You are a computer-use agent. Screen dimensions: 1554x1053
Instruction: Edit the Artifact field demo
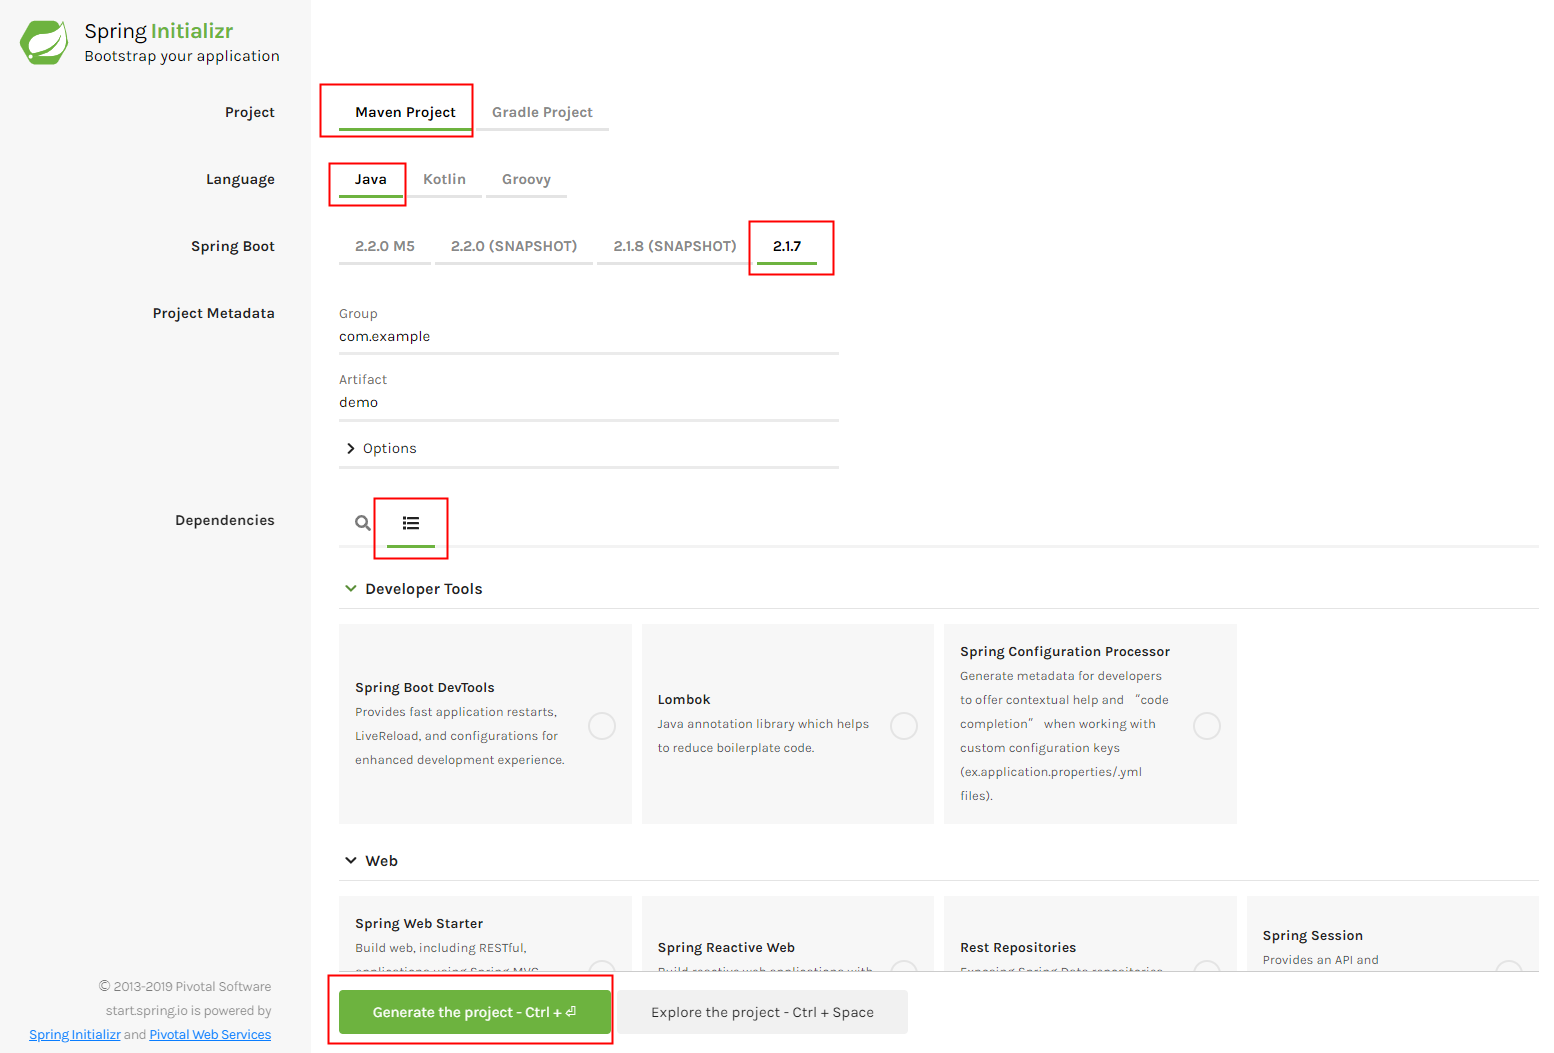(589, 403)
